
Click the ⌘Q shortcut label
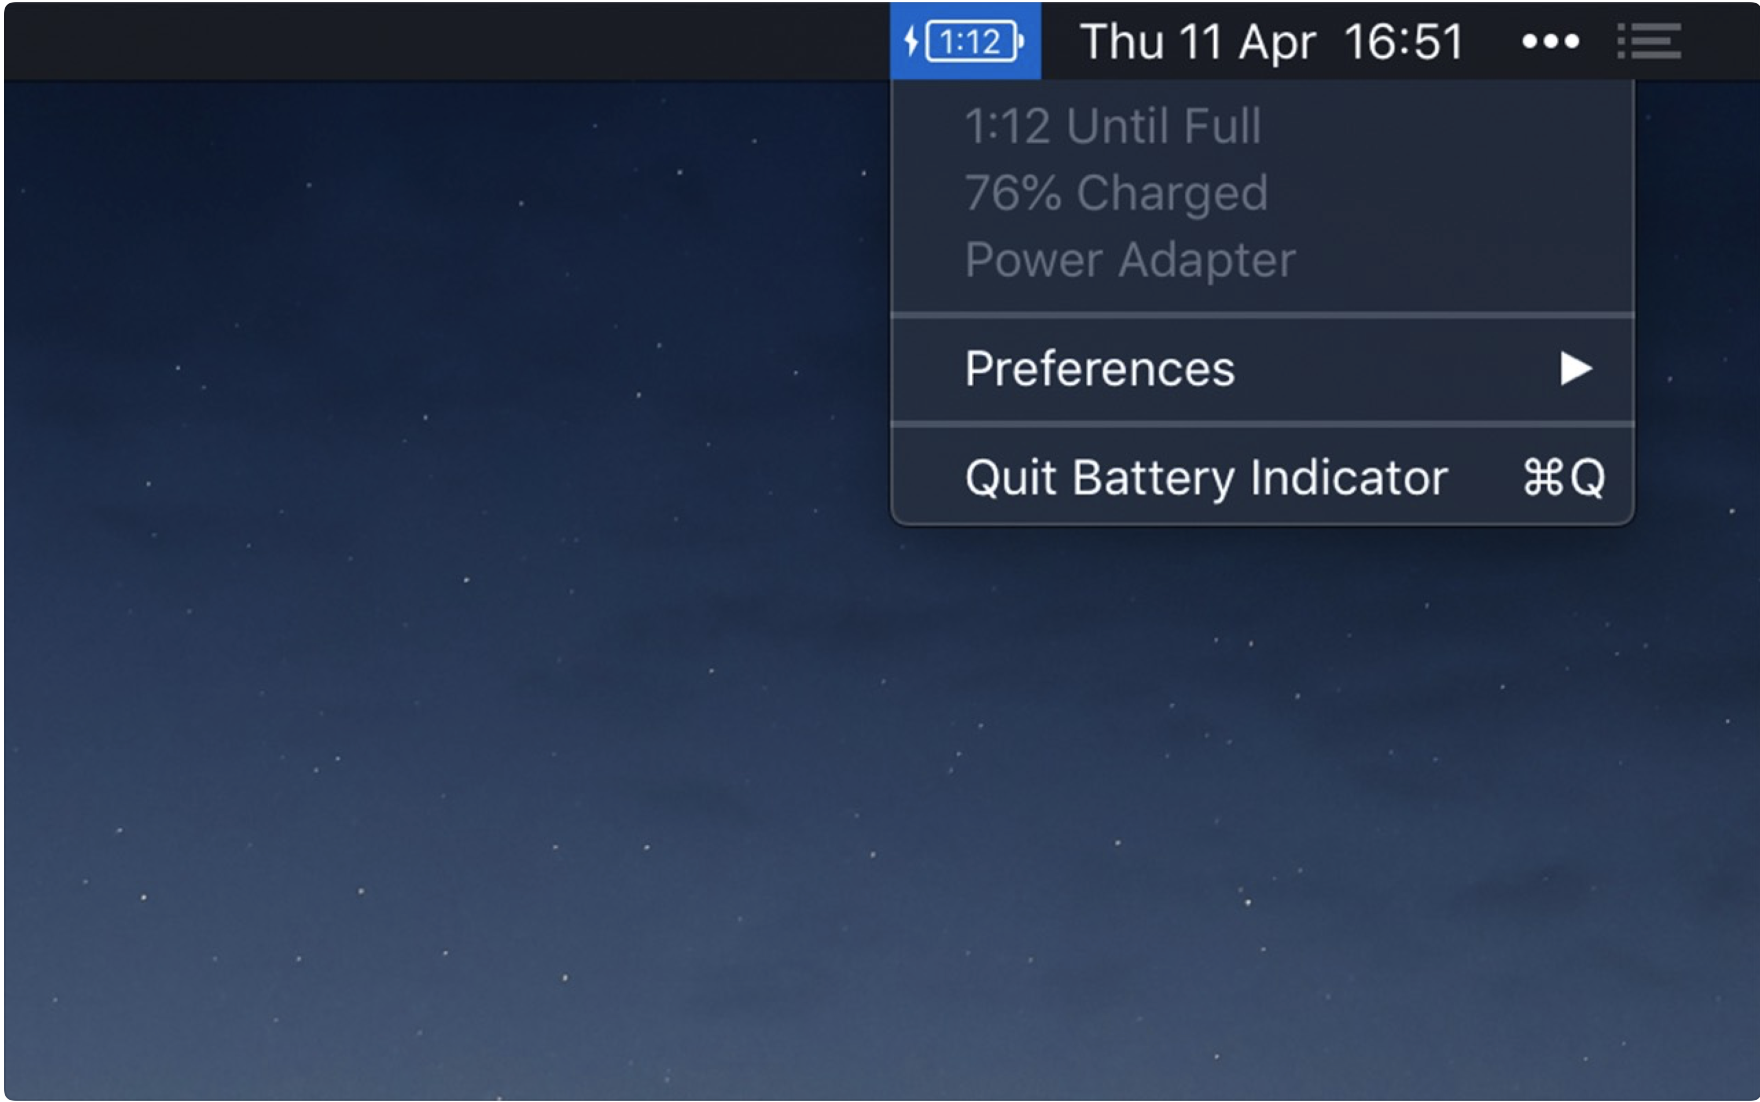(x=1563, y=477)
